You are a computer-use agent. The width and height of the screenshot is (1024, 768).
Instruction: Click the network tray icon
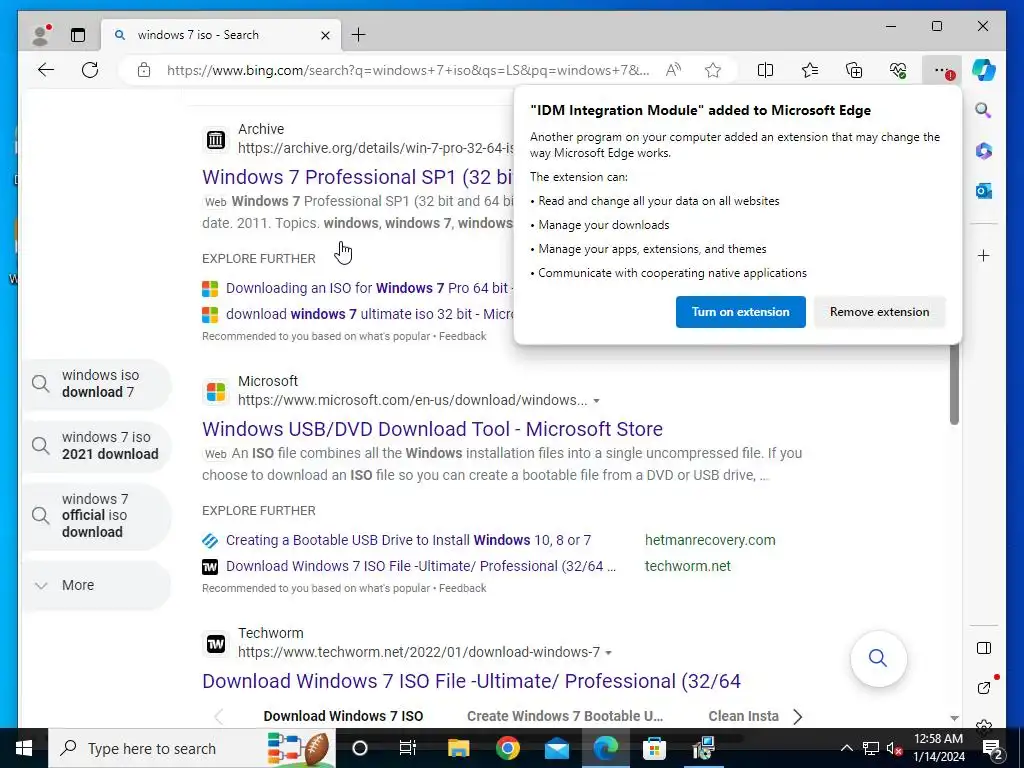pyautogui.click(x=871, y=748)
